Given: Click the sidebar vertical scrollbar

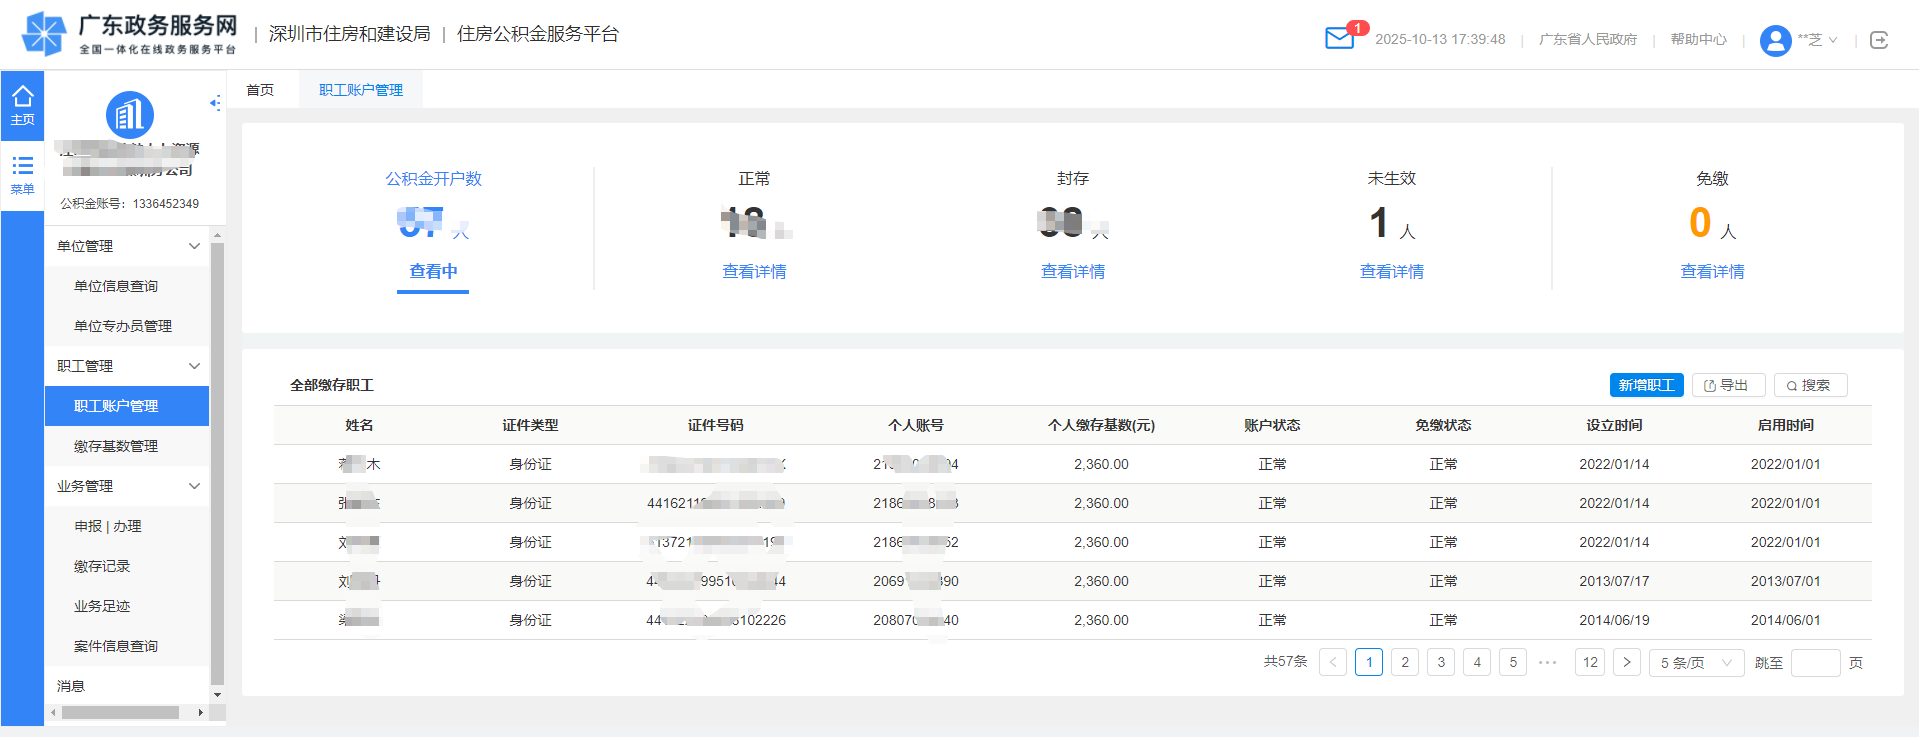Looking at the screenshot, I should (217, 463).
